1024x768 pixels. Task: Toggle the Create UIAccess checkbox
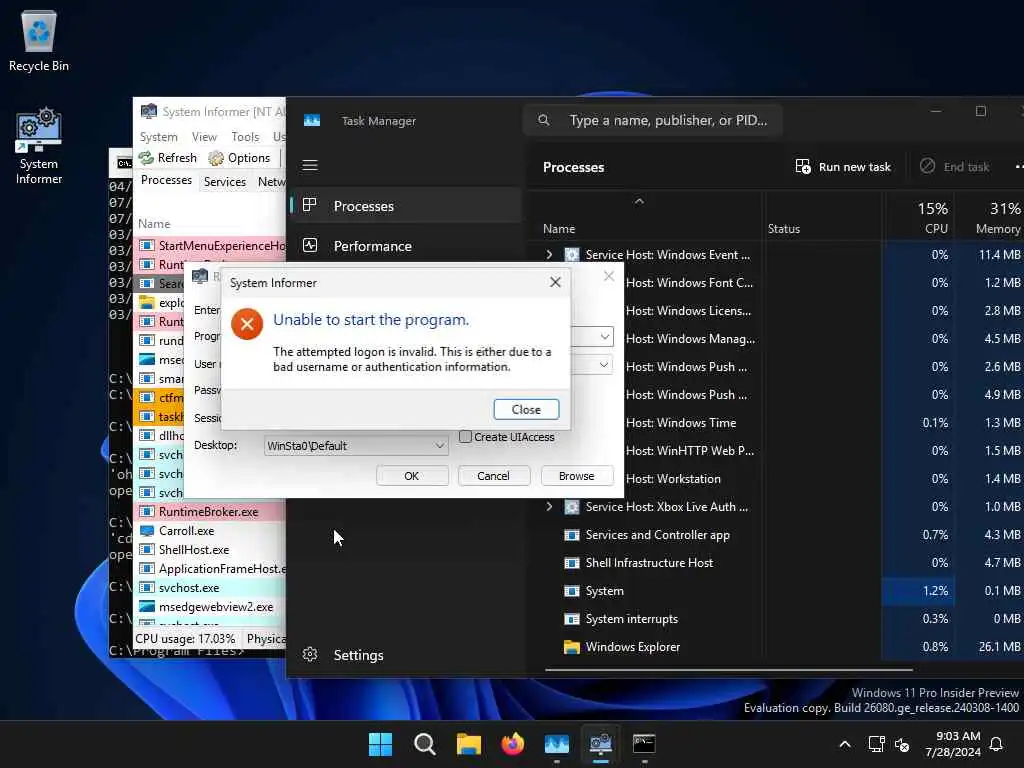coord(466,437)
